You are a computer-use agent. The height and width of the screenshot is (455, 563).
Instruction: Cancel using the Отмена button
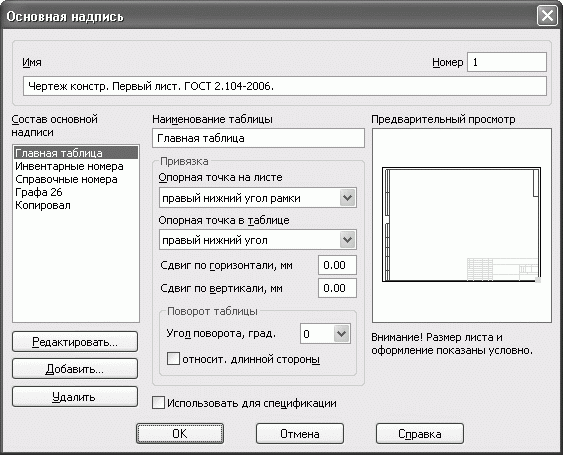click(300, 433)
